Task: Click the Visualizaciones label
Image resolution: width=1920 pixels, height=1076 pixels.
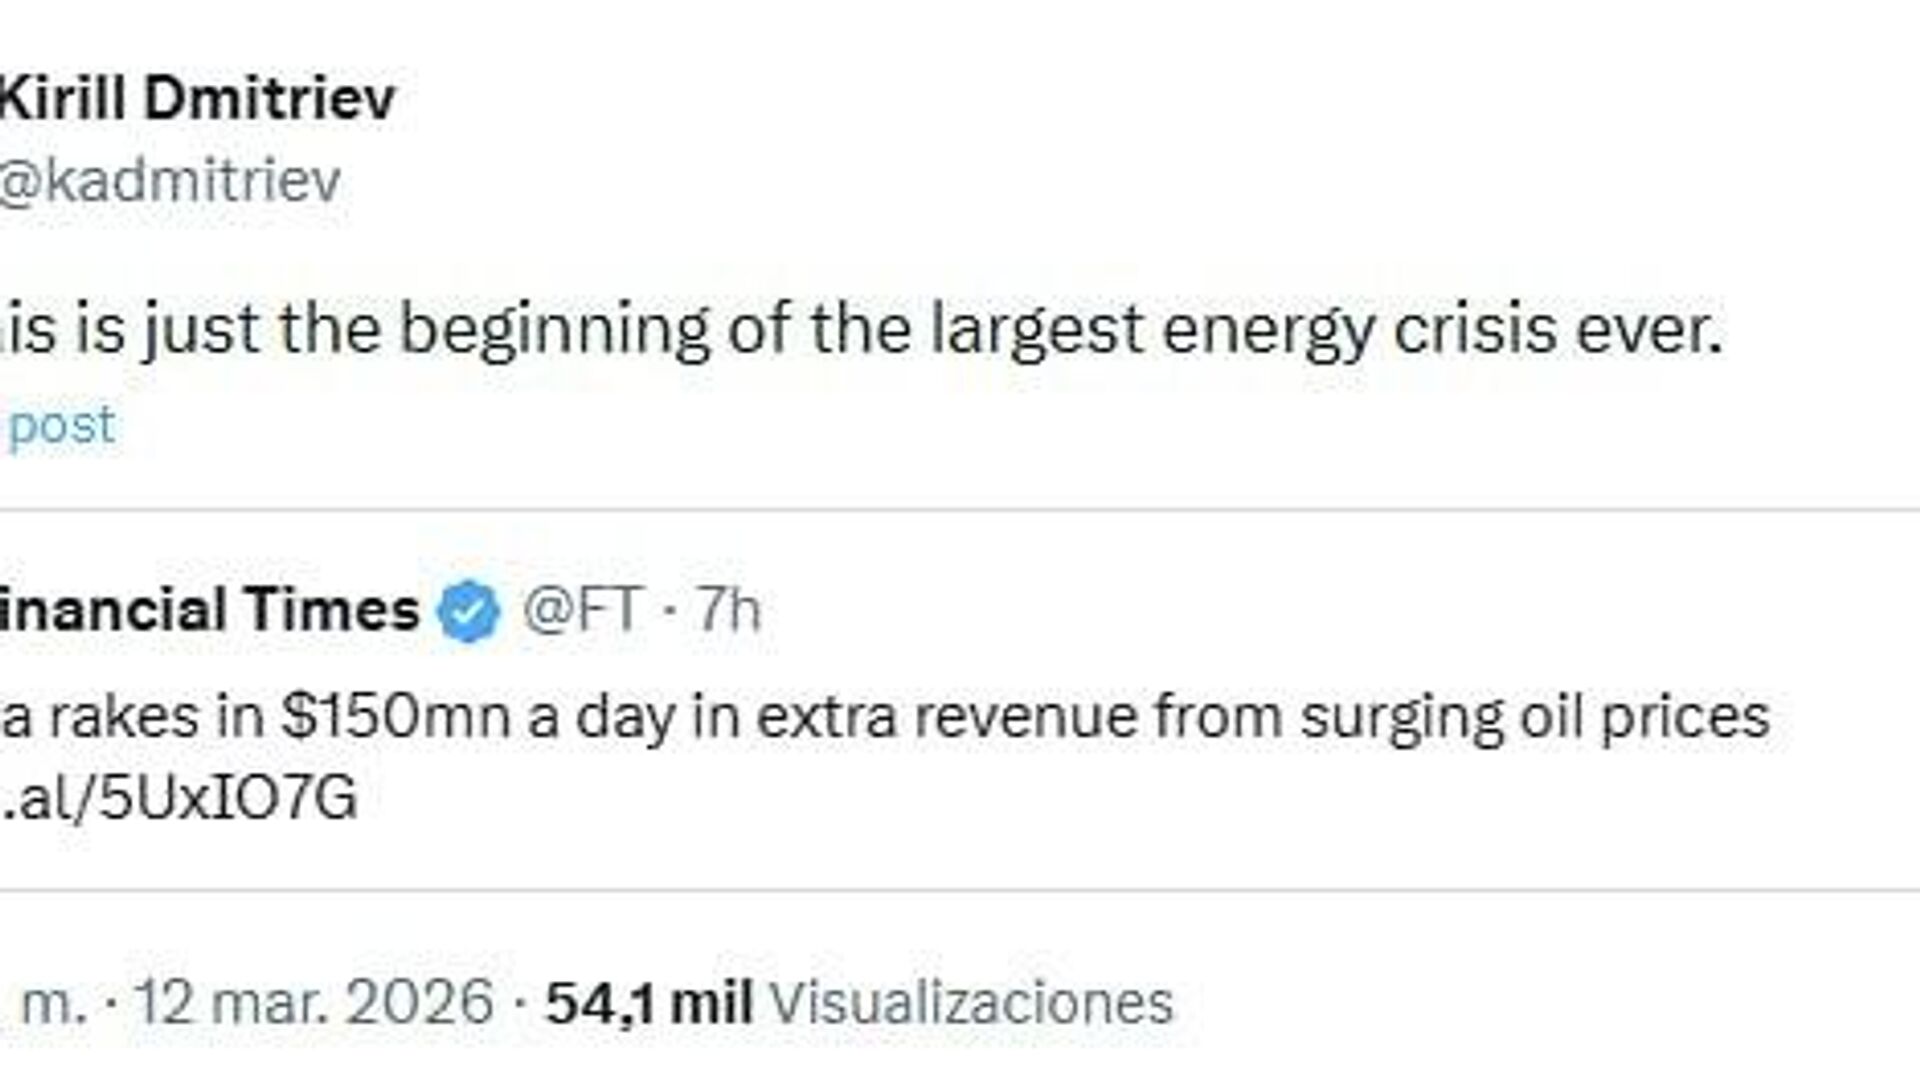Action: pyautogui.click(x=972, y=1002)
